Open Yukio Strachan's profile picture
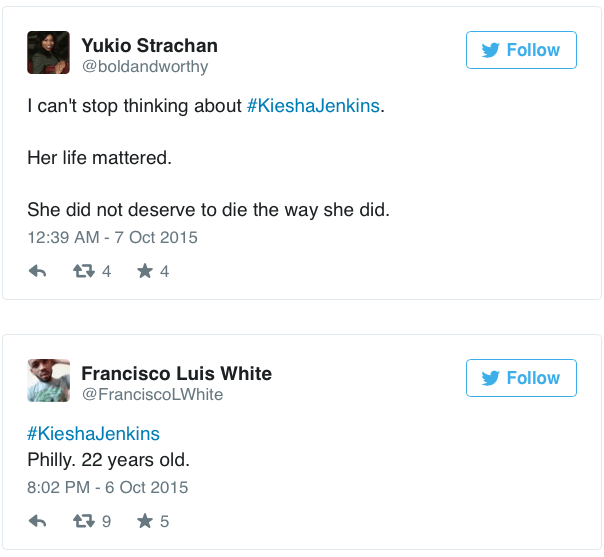Screen dimensions: 604x557 [48, 53]
